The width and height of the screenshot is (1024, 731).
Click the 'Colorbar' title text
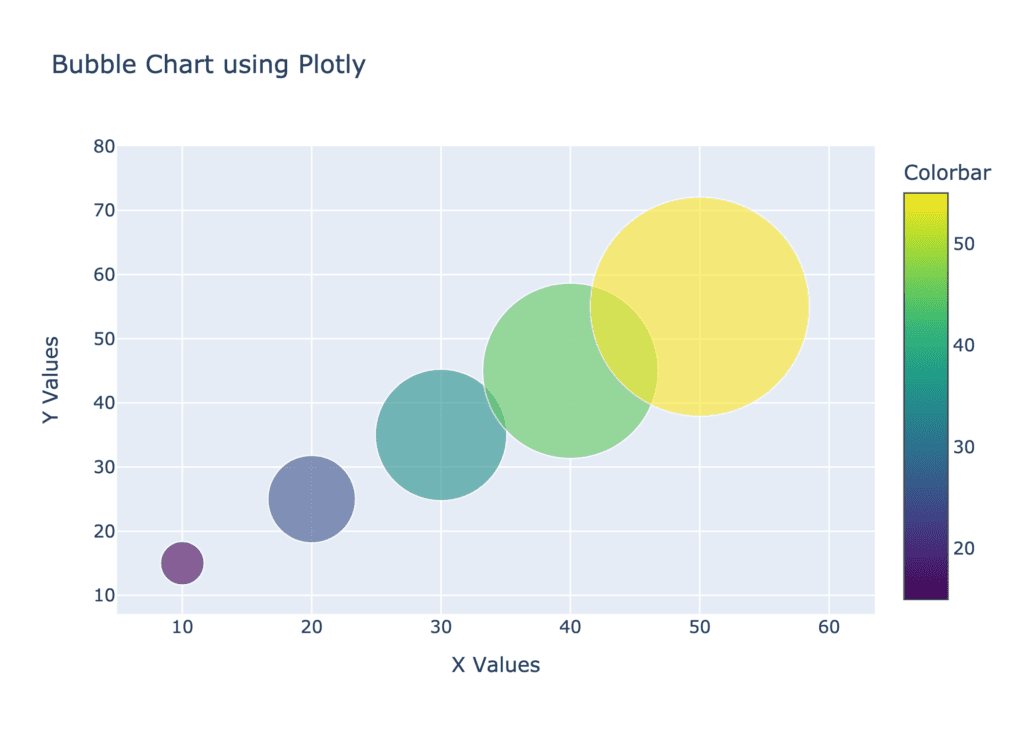(947, 172)
